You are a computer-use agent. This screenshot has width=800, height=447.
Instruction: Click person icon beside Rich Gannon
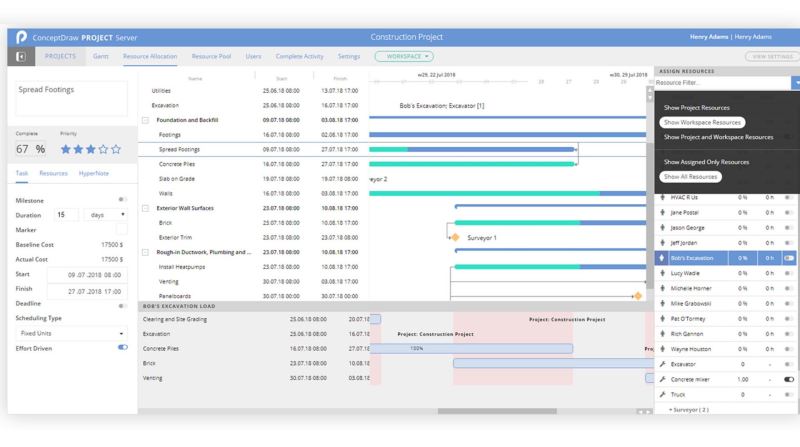coord(662,334)
